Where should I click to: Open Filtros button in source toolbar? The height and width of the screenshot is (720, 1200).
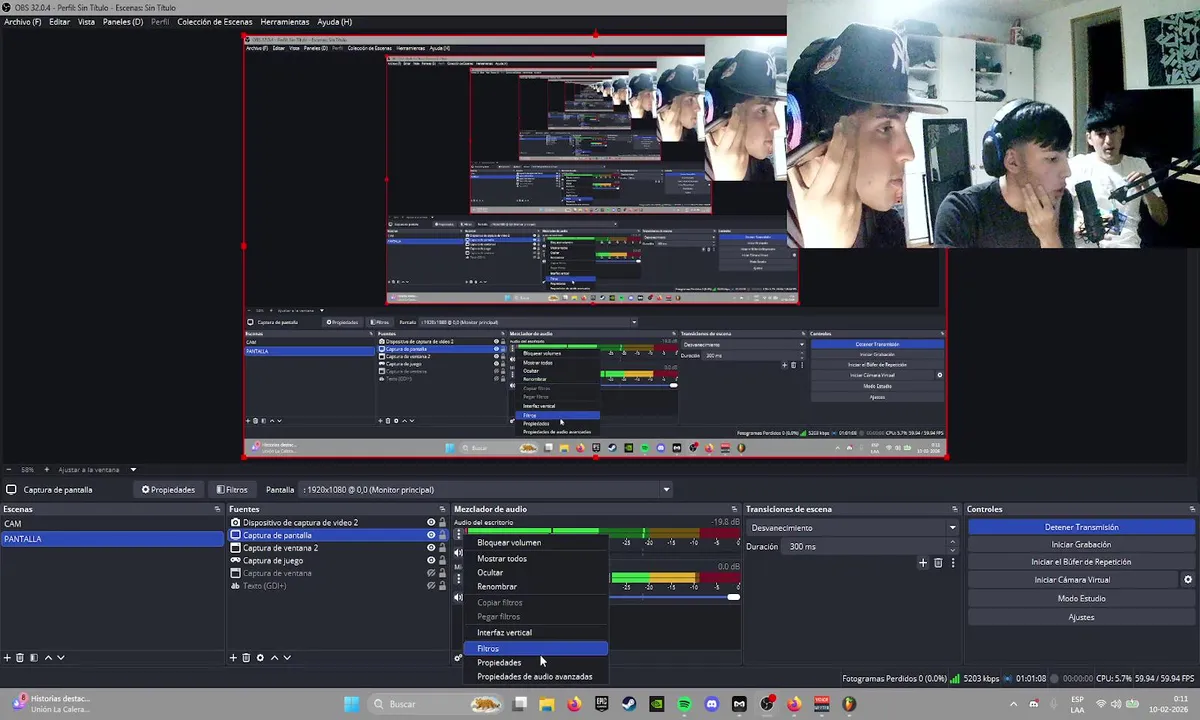coord(232,490)
